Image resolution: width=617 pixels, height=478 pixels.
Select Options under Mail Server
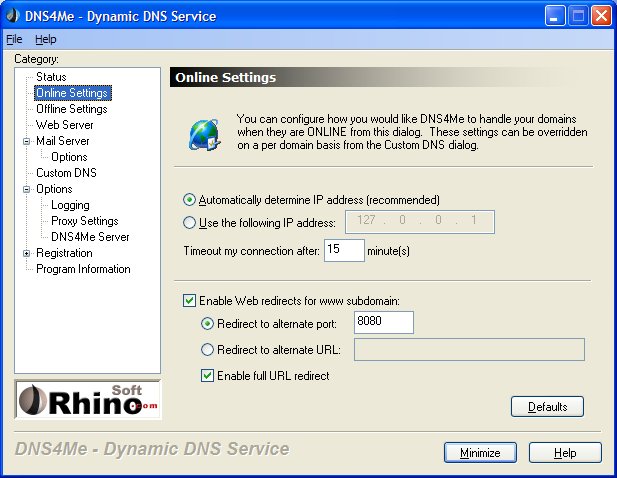point(69,157)
